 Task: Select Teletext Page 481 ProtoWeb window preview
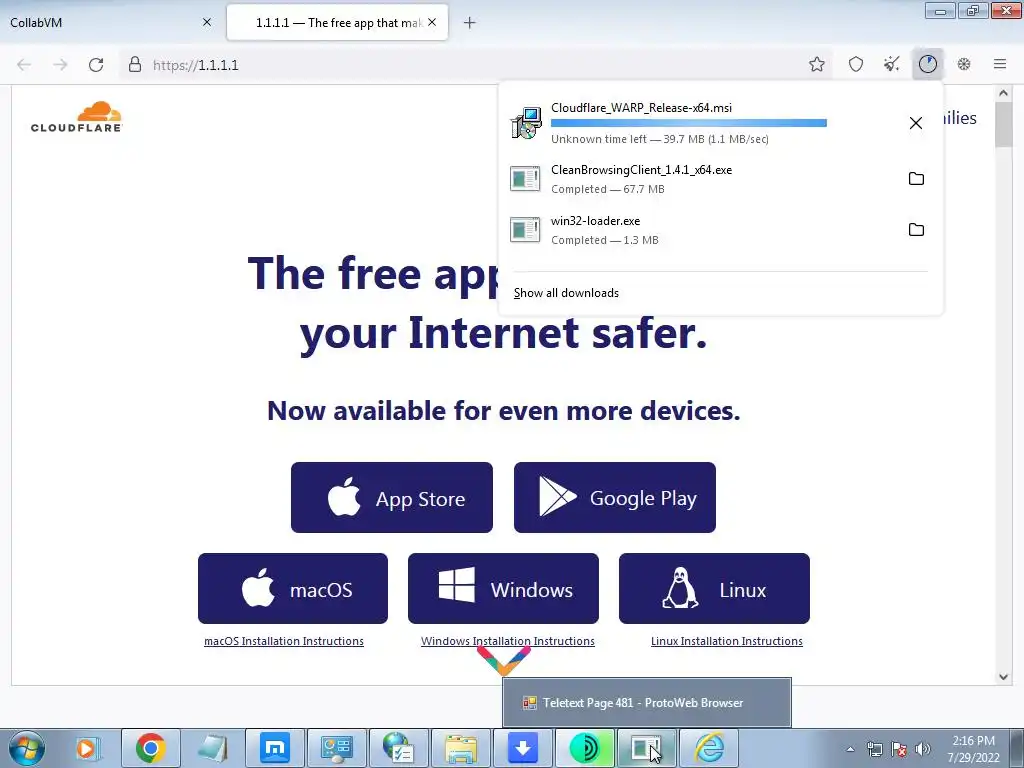(x=647, y=703)
